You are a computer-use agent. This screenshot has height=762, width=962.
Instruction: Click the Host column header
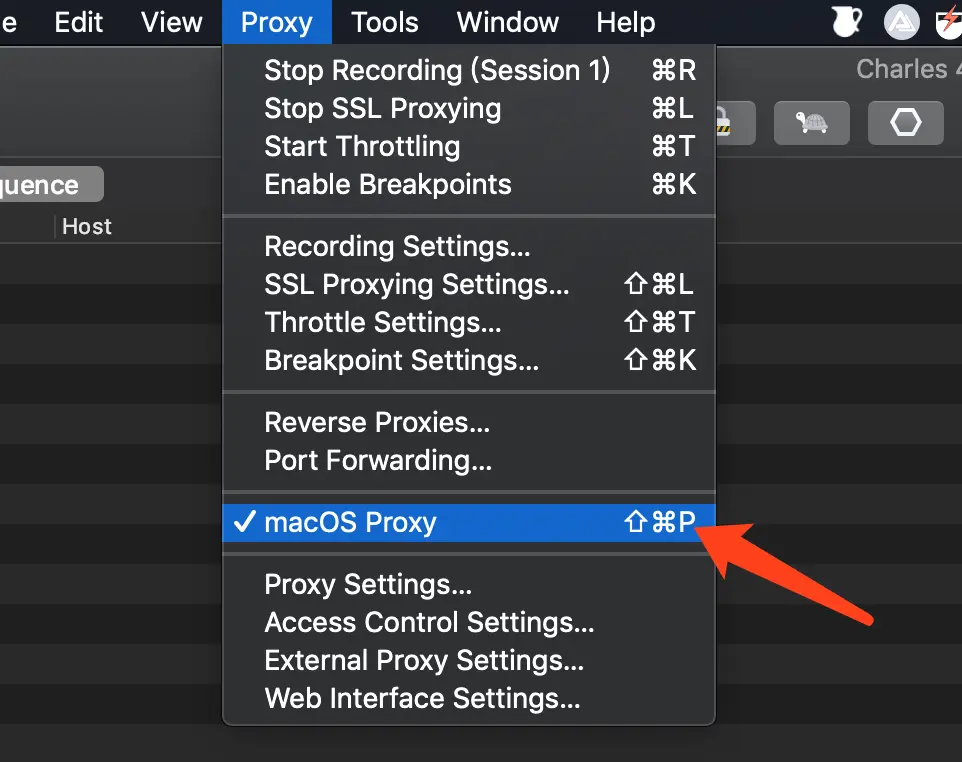87,227
